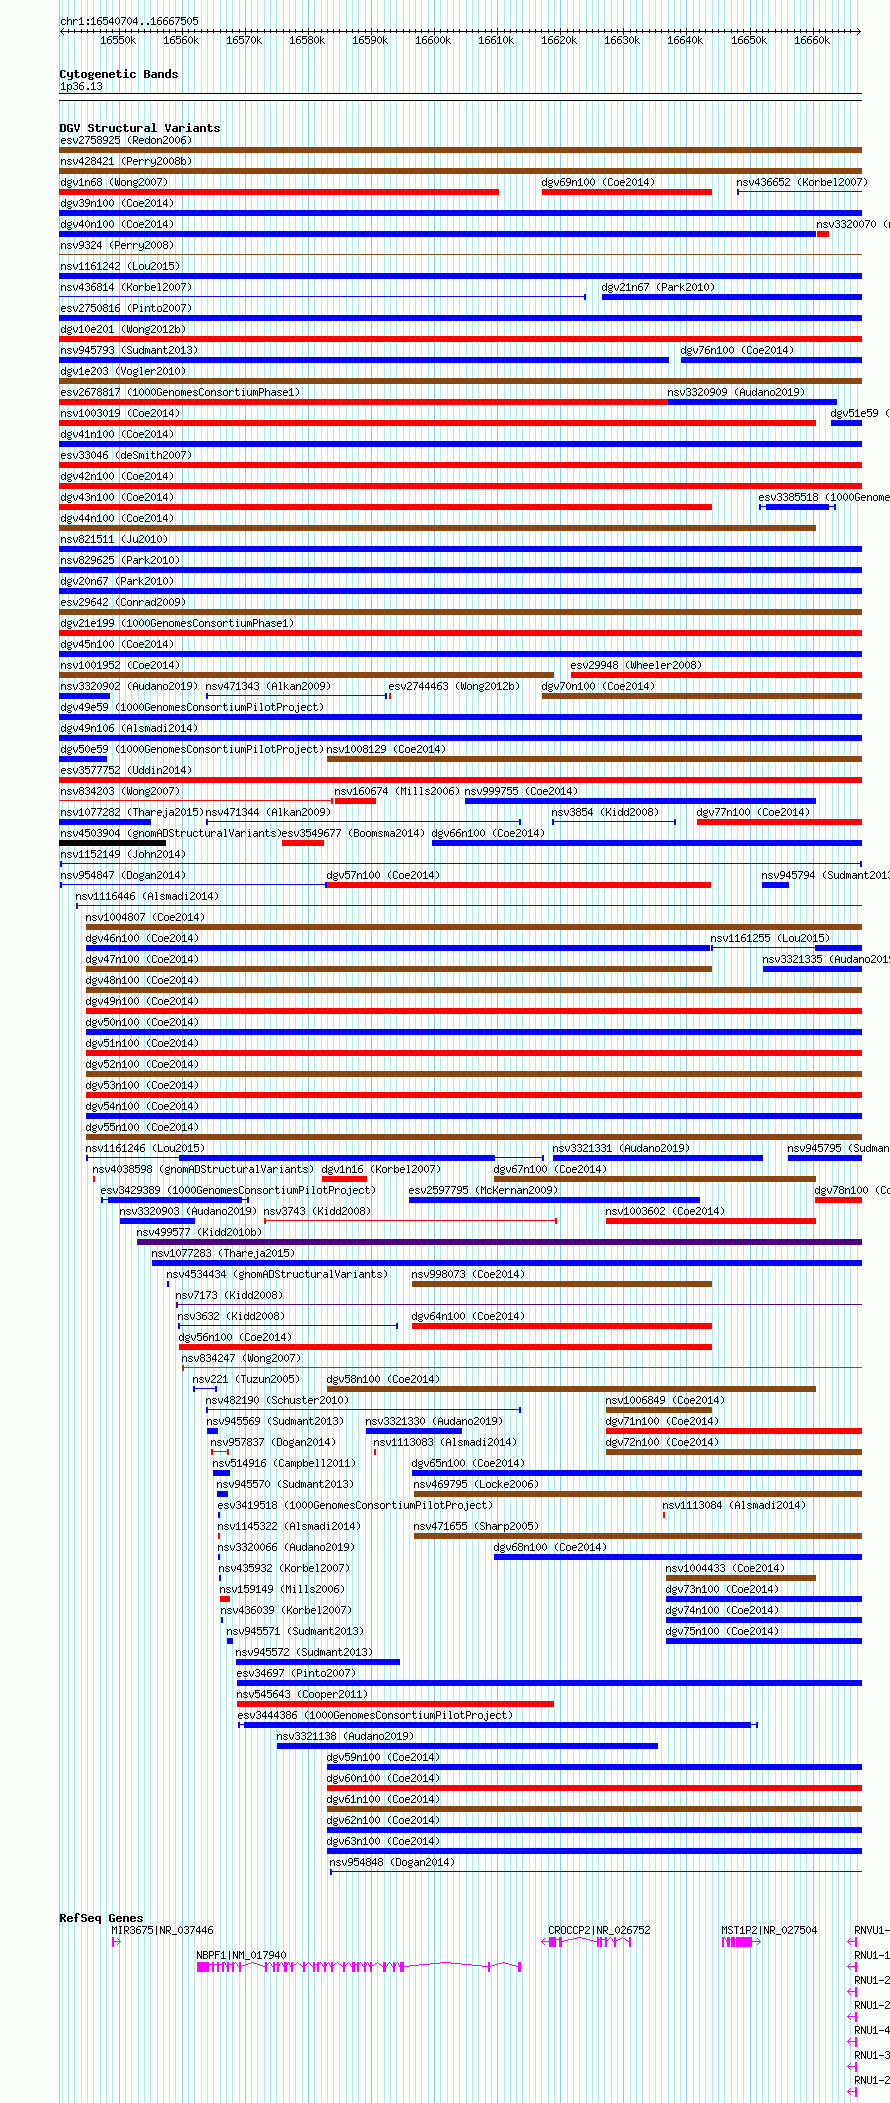Click nsv1003019 (Coe2014) variant label
The width and height of the screenshot is (890, 2103).
119,413
